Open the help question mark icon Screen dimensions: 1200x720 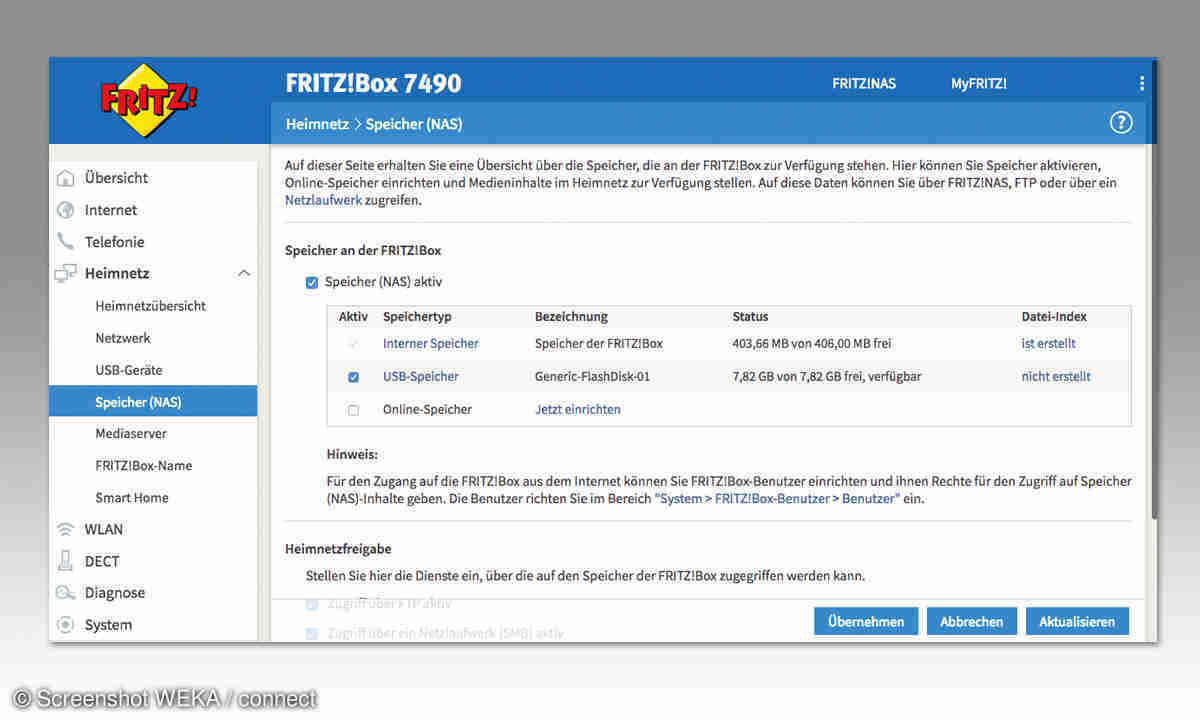(x=1121, y=123)
